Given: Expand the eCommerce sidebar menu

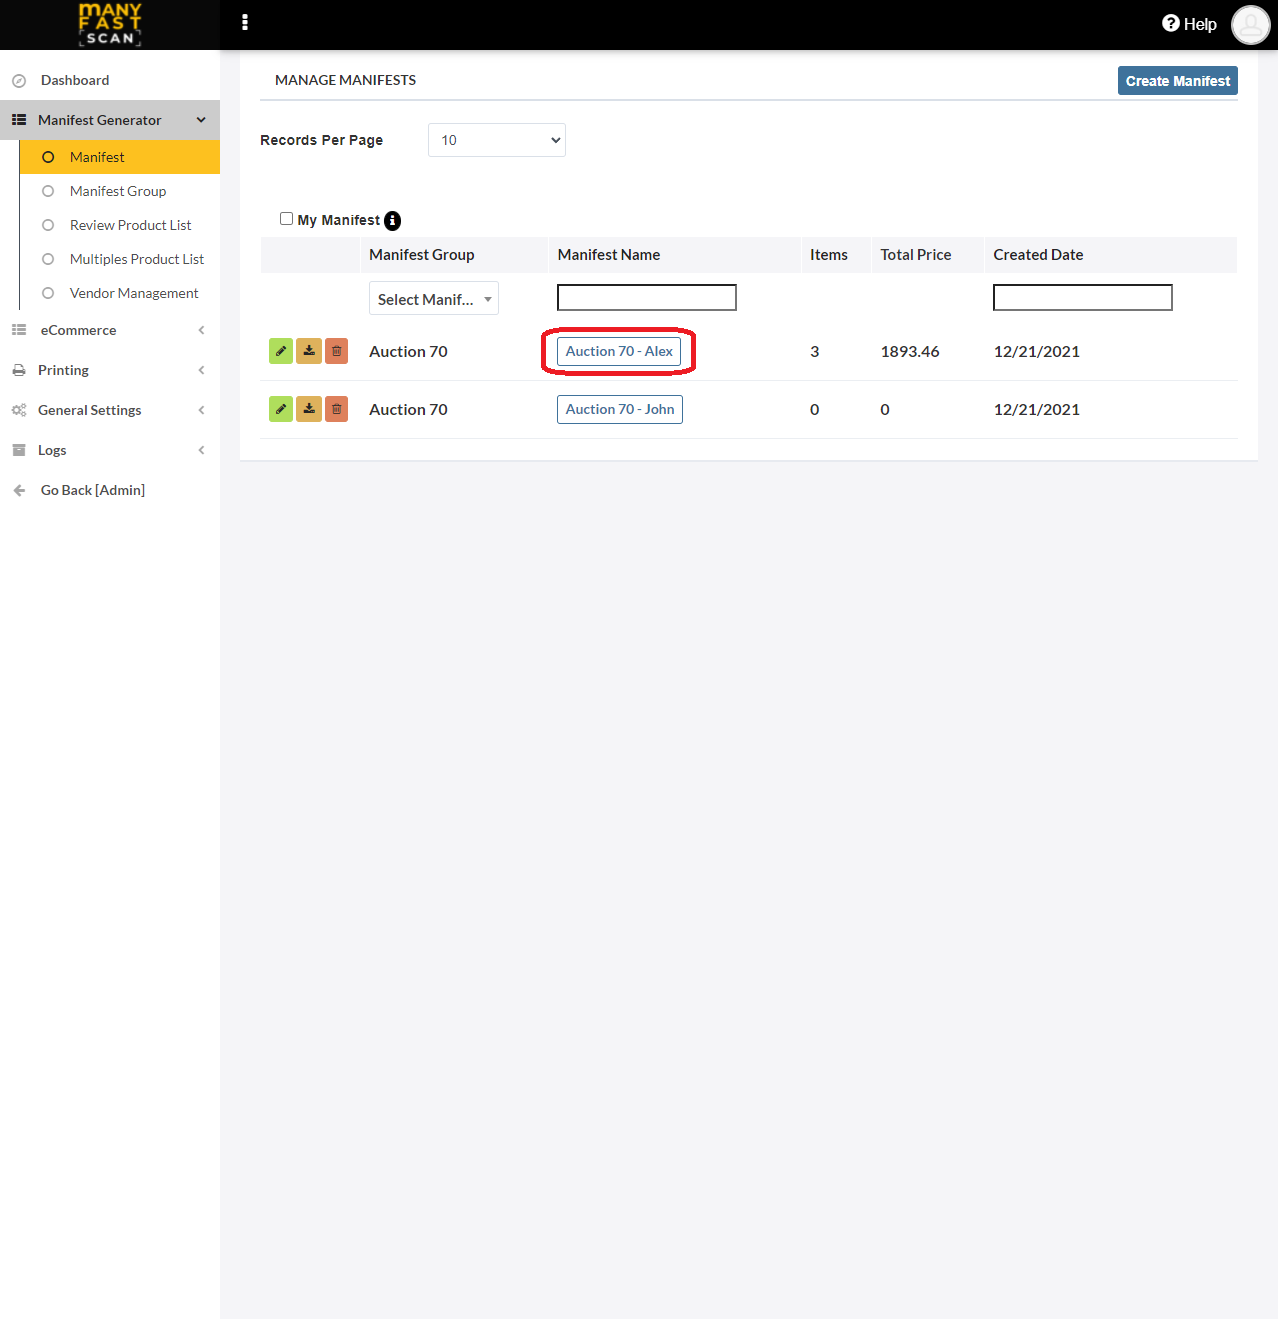Looking at the screenshot, I should click(109, 330).
